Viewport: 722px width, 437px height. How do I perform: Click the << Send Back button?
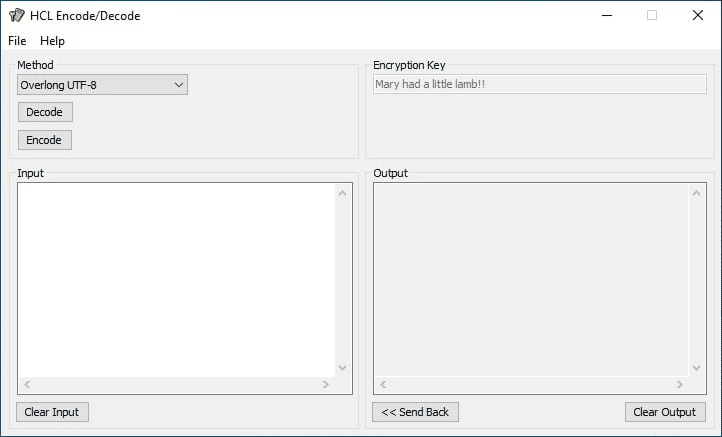pos(415,412)
